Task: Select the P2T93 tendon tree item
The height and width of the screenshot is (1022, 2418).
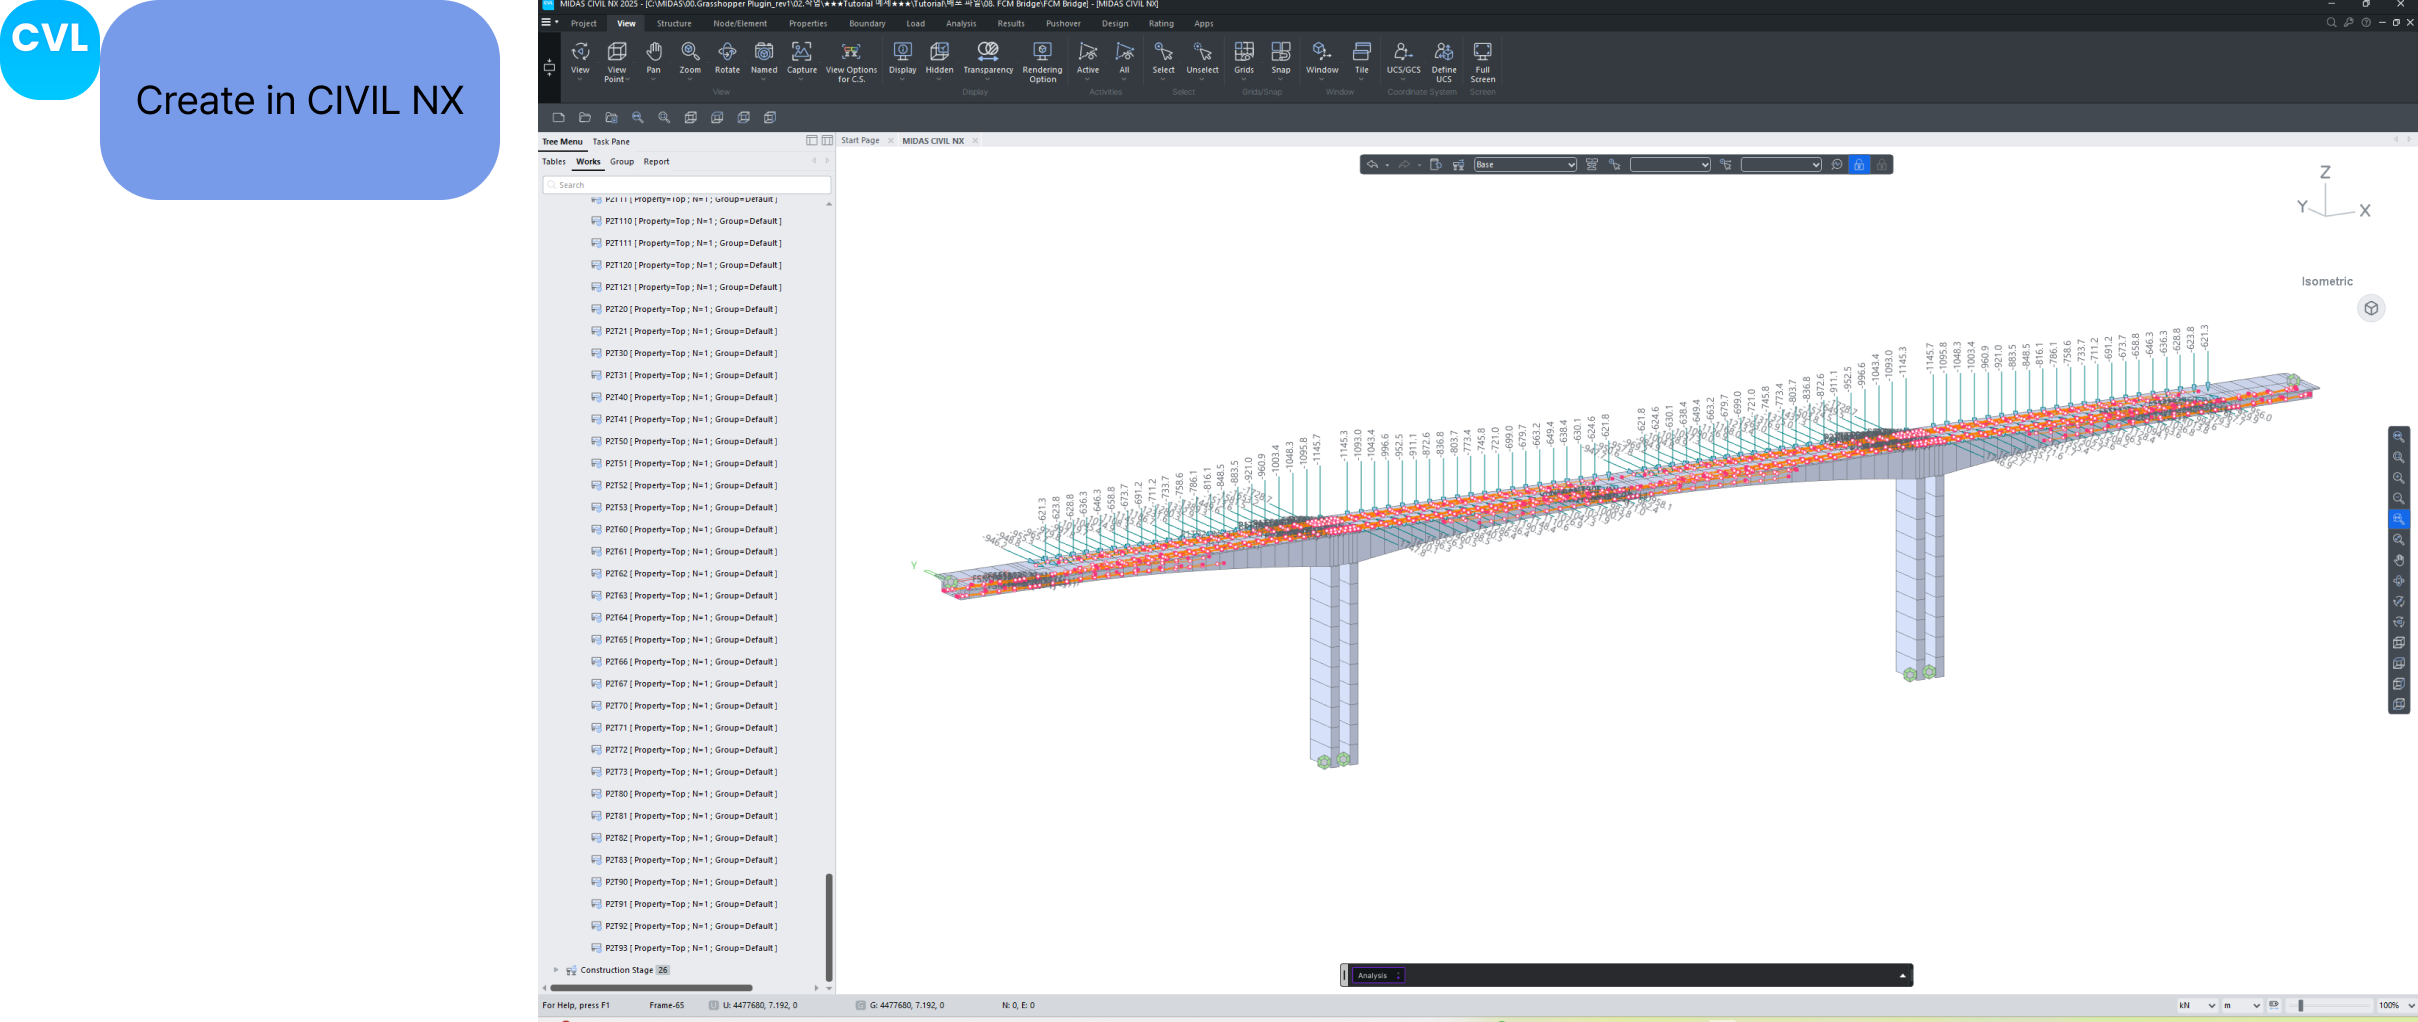Action: [684, 948]
